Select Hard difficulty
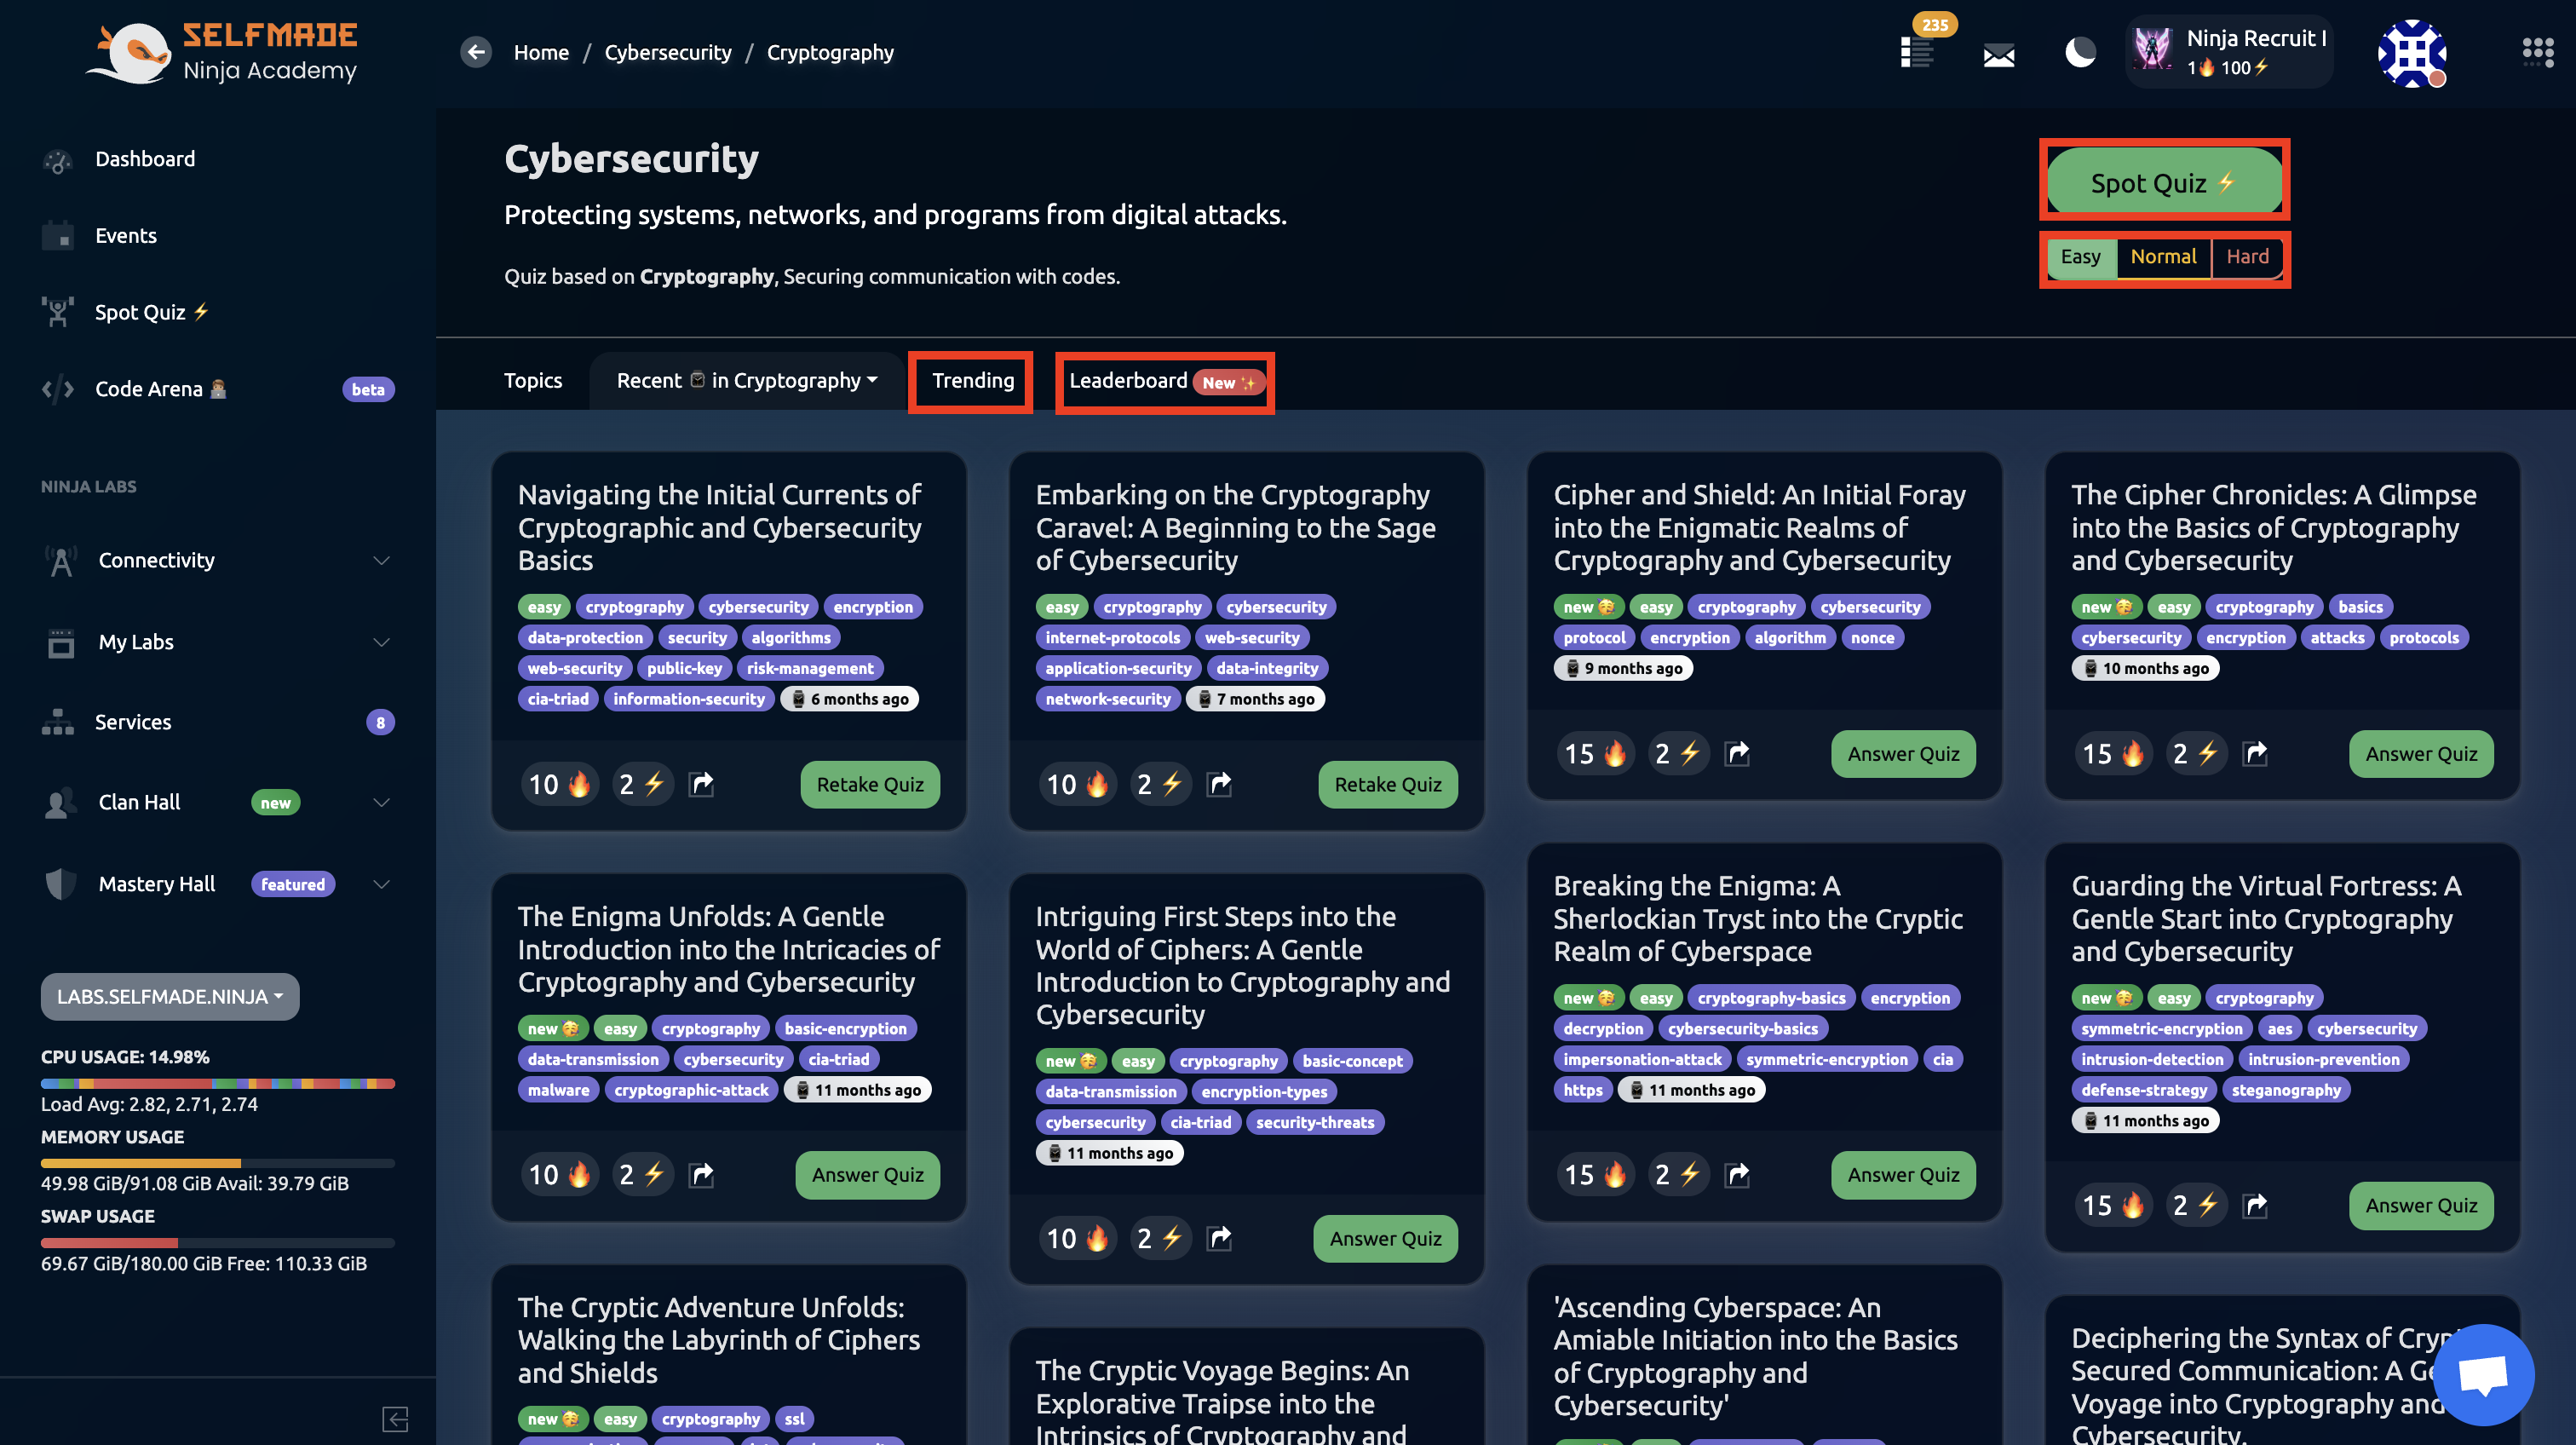 click(x=2247, y=257)
